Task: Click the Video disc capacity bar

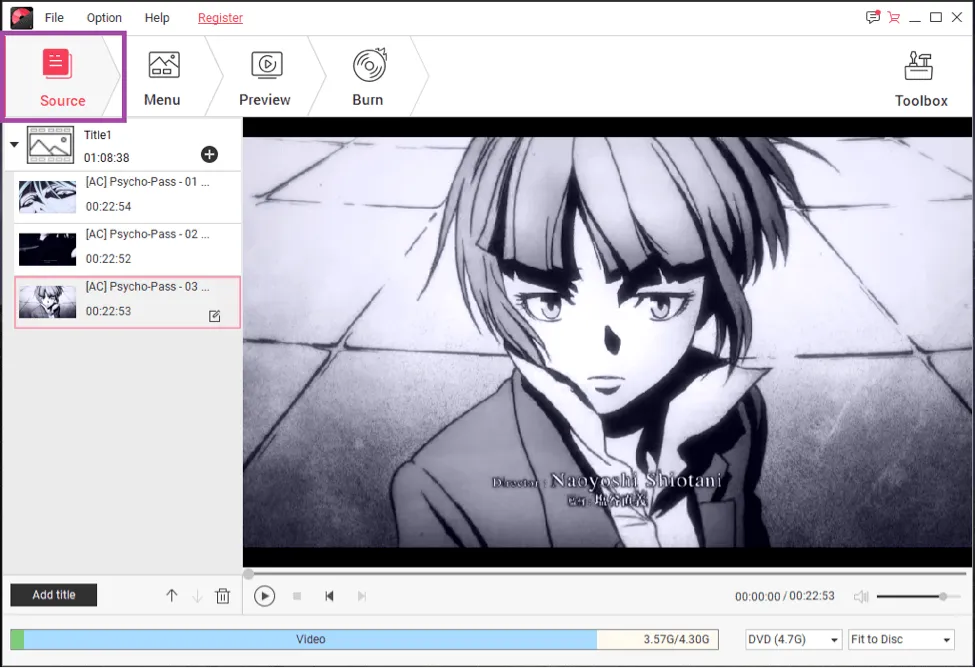Action: click(x=364, y=639)
